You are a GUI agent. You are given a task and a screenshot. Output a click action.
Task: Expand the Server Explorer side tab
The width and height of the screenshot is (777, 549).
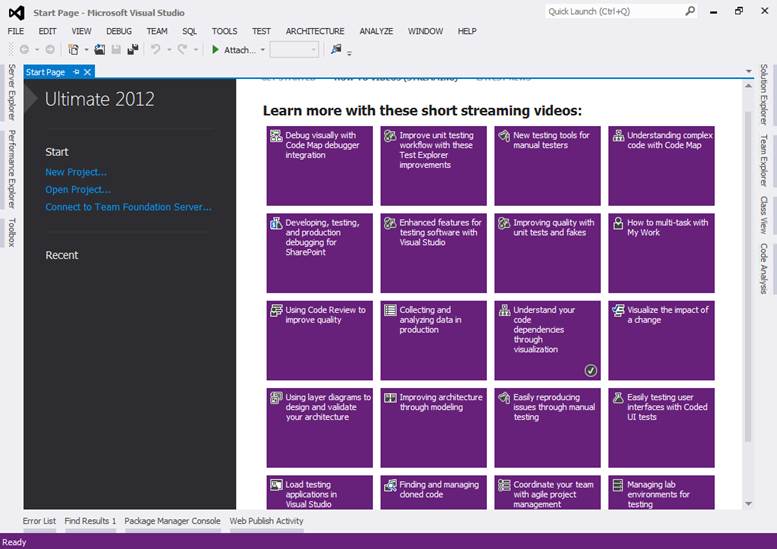tap(11, 92)
